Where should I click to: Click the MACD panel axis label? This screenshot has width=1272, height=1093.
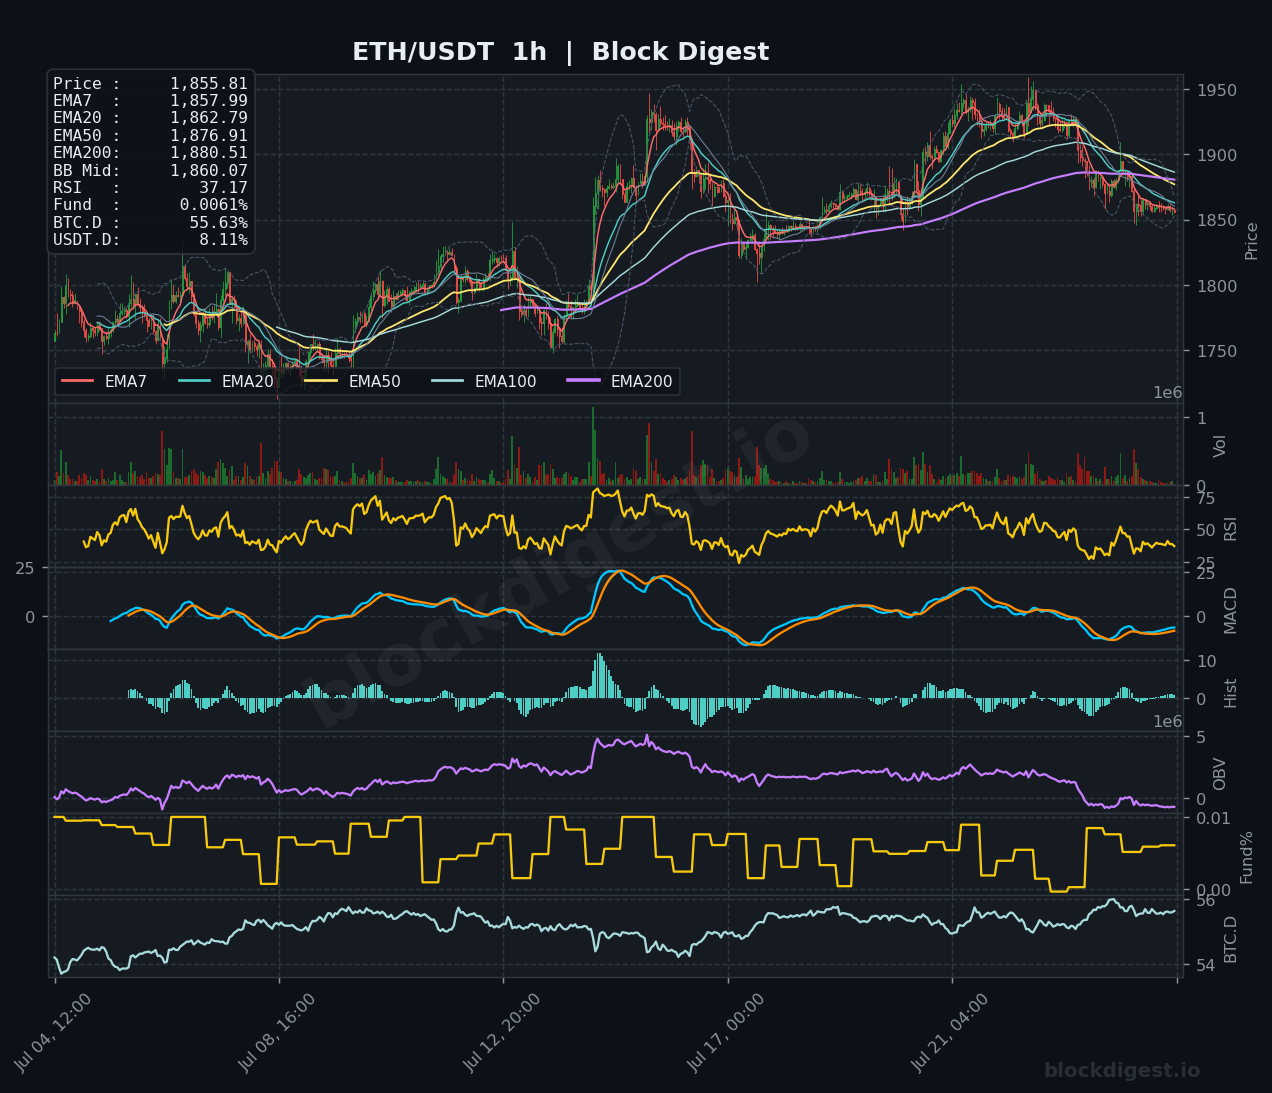point(1231,610)
